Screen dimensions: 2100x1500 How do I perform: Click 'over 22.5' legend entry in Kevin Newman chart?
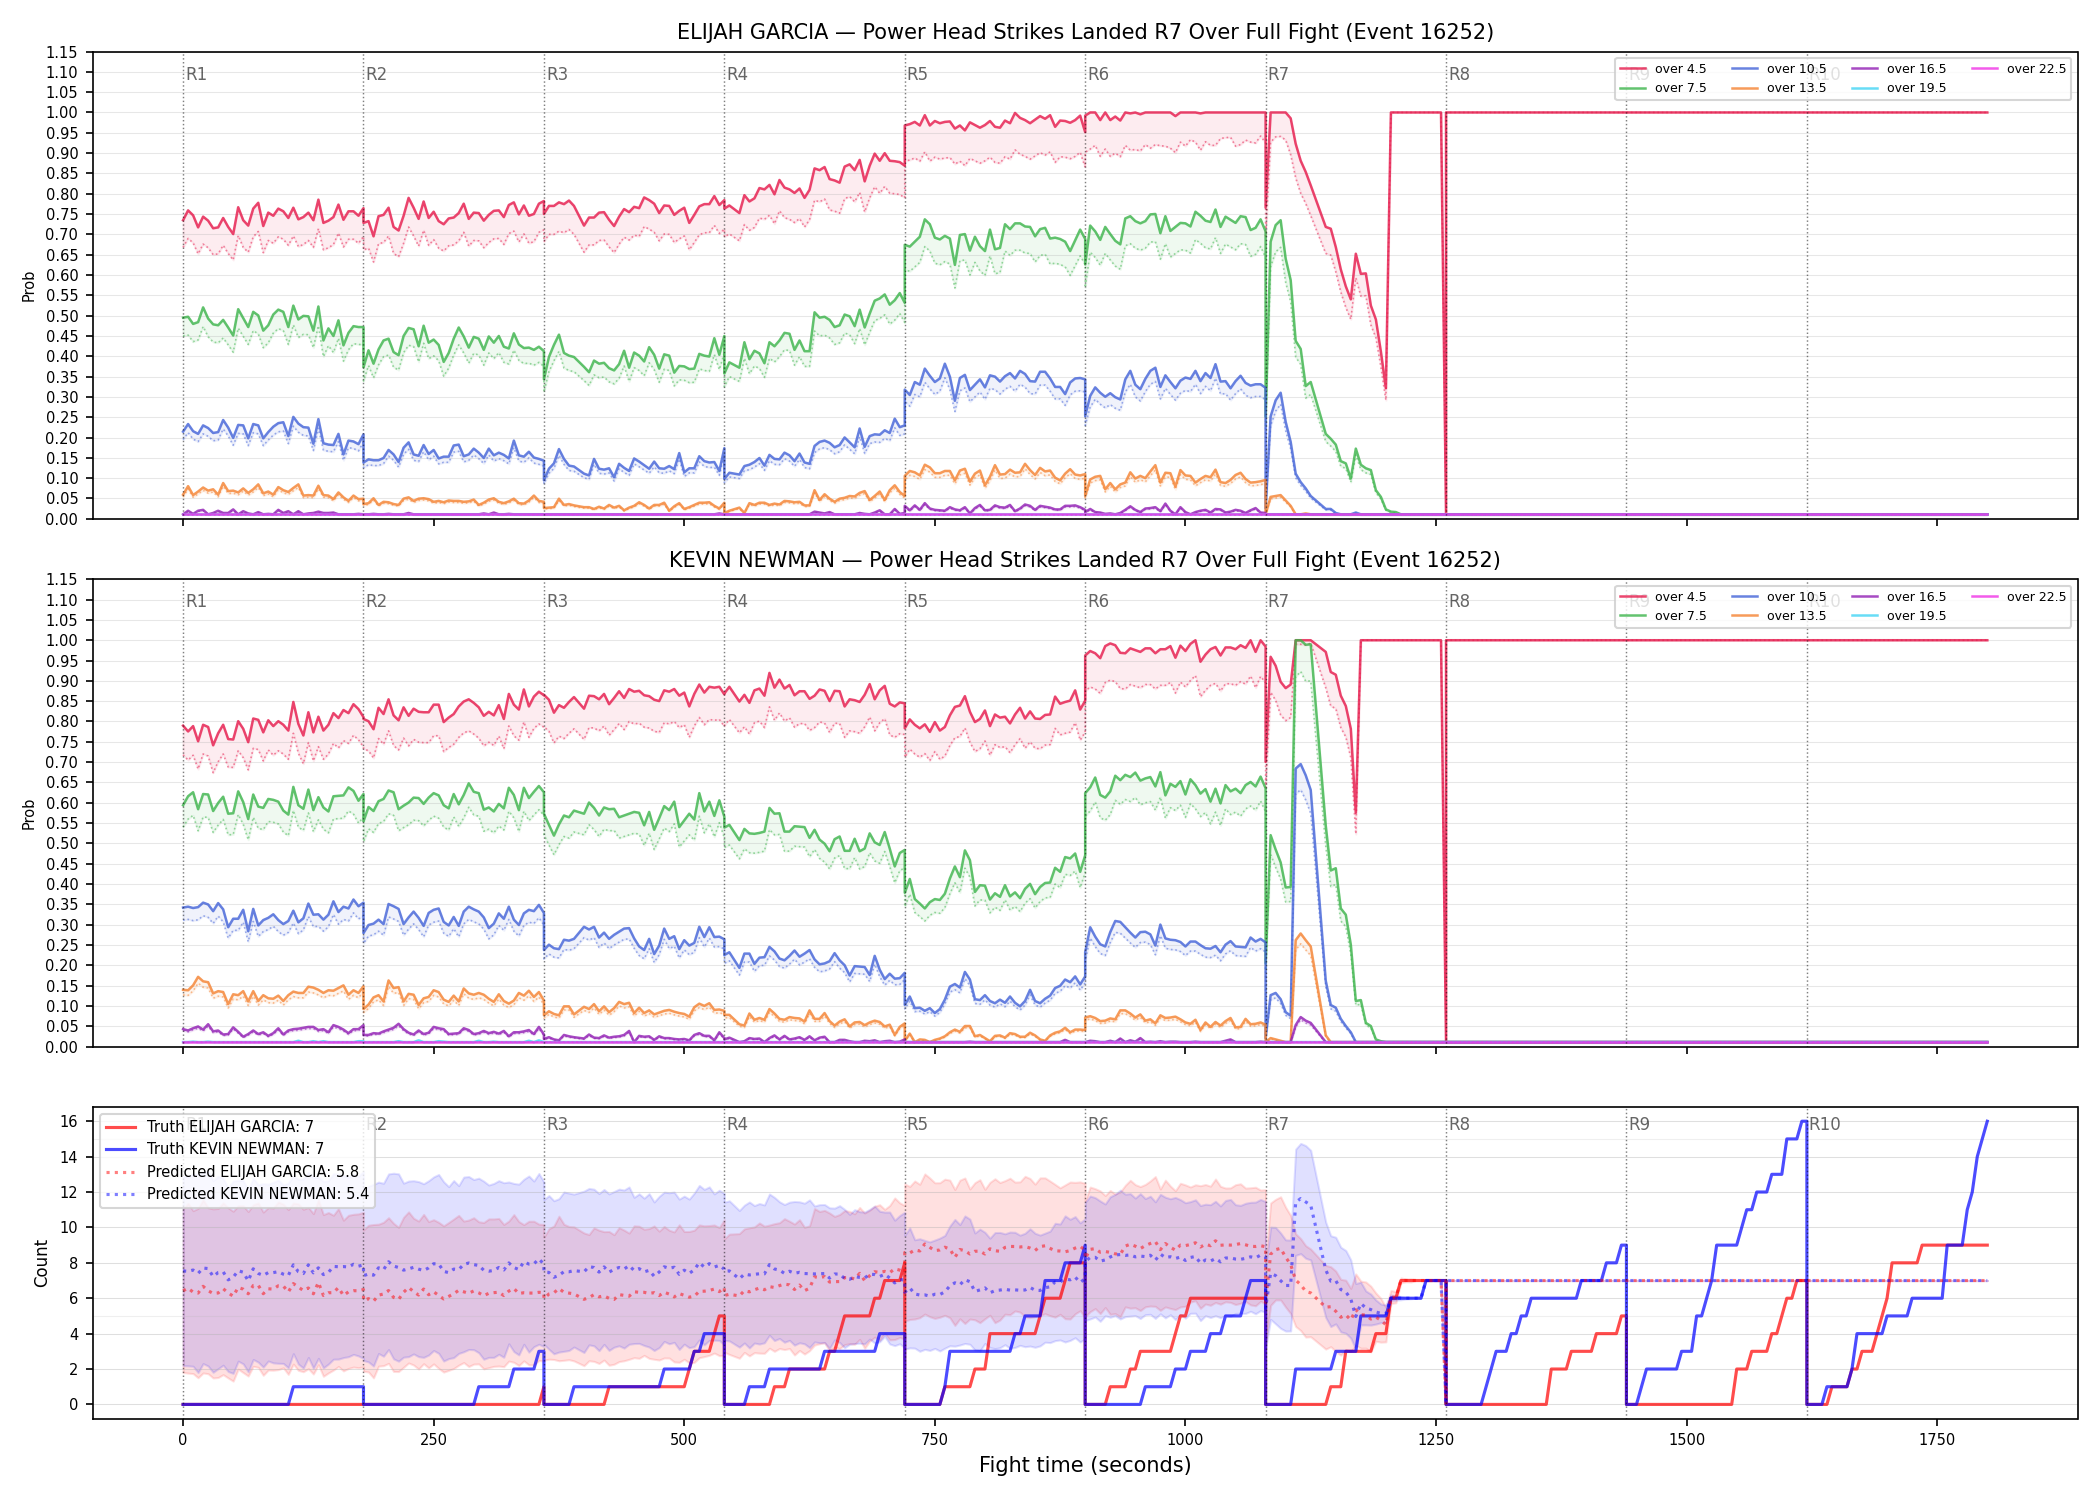[2019, 597]
